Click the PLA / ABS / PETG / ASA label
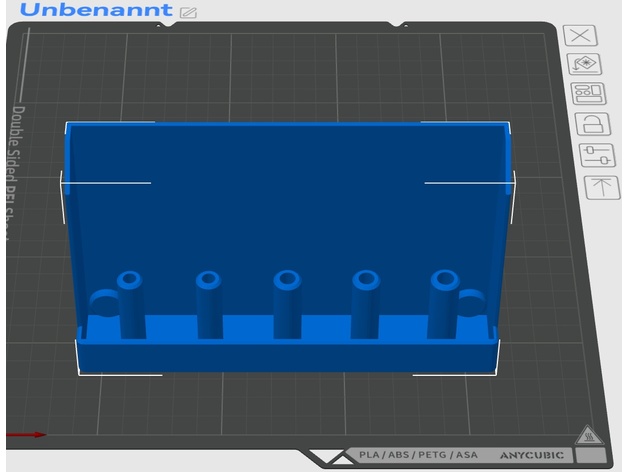The image size is (628, 472). (x=418, y=455)
